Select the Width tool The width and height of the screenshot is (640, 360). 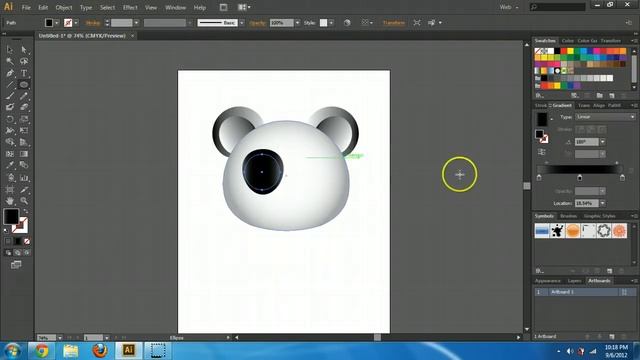10,131
